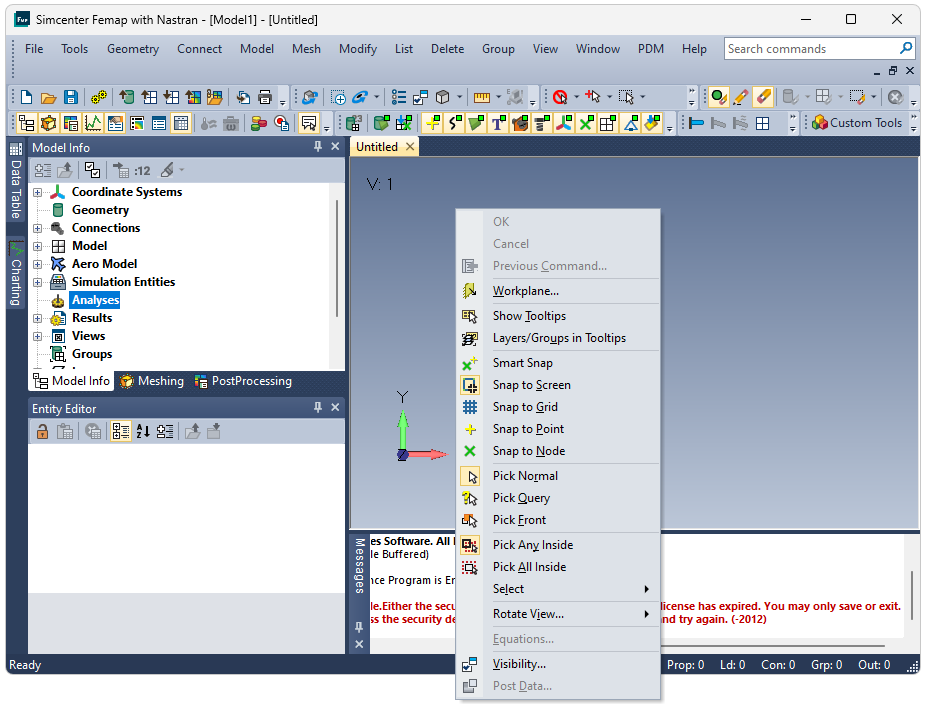Click the Data Table side tab
The height and width of the screenshot is (706, 926).
[x=16, y=182]
